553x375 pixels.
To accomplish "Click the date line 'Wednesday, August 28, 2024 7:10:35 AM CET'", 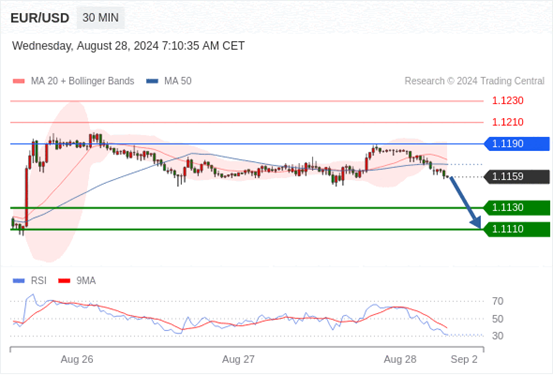I will pyautogui.click(x=128, y=46).
